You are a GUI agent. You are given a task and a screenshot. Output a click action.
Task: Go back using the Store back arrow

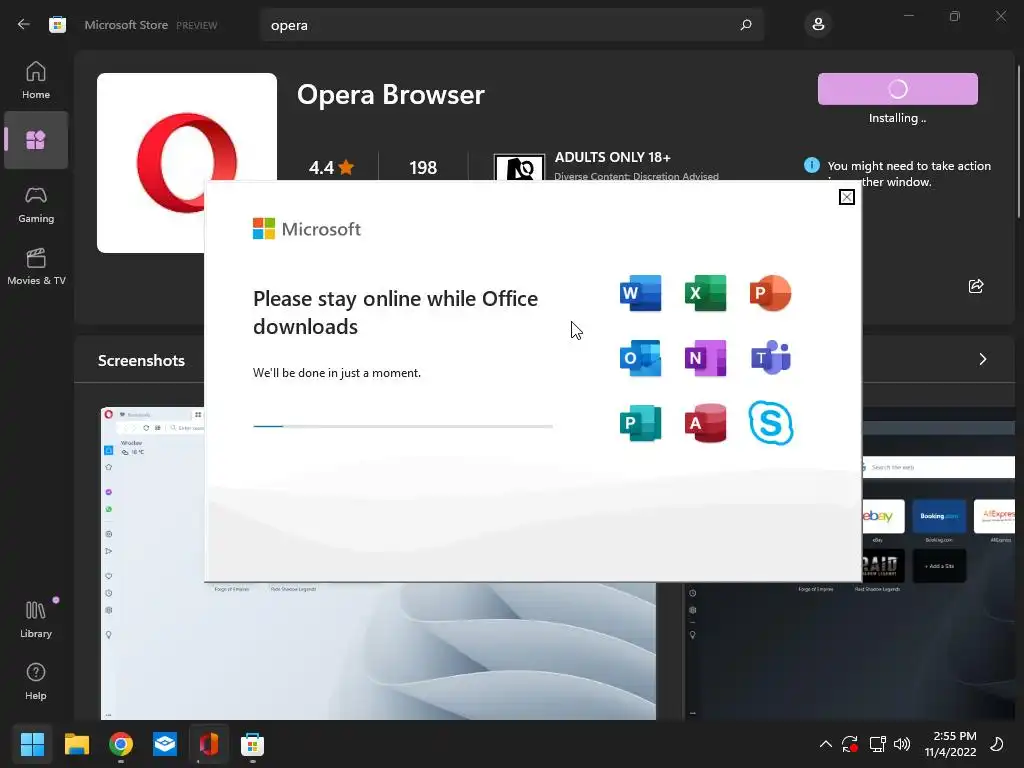(x=24, y=24)
